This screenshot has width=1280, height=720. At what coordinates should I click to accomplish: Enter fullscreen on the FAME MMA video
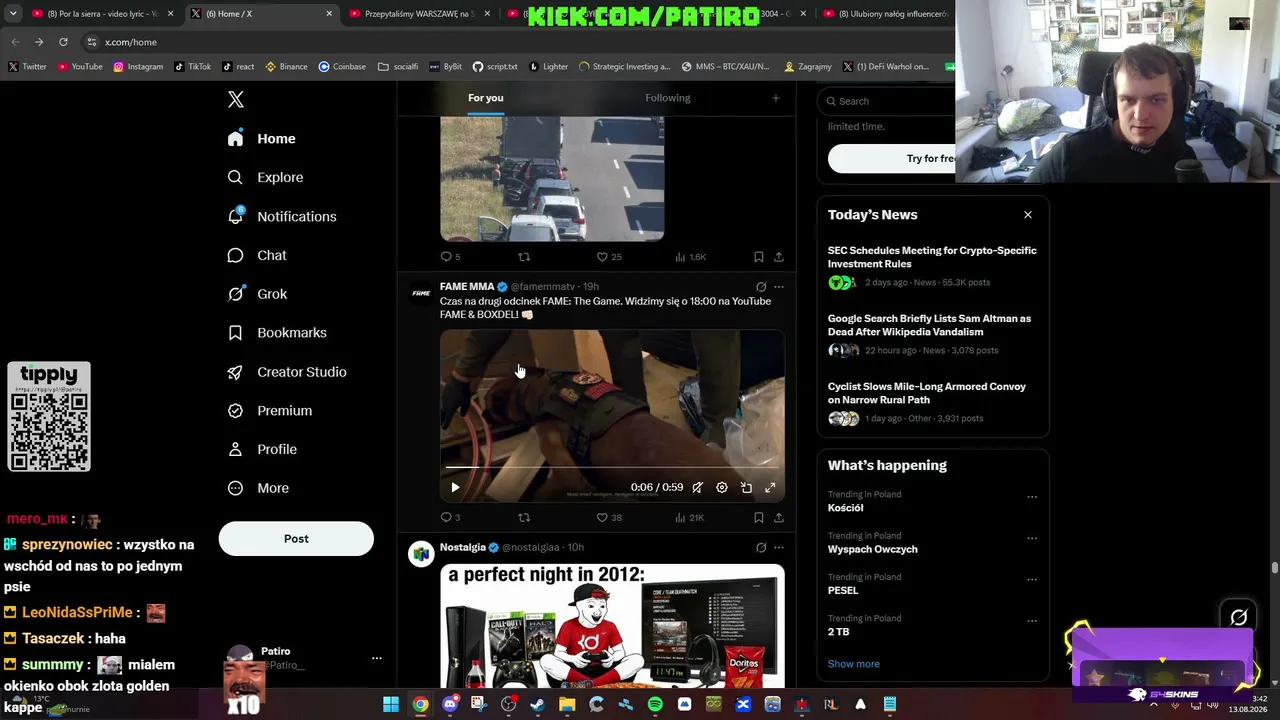pos(770,487)
